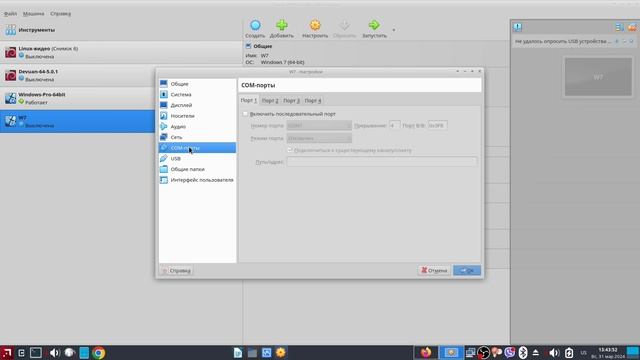Open Интерфейс пользователя settings category
This screenshot has width=640, height=360.
pyautogui.click(x=197, y=180)
